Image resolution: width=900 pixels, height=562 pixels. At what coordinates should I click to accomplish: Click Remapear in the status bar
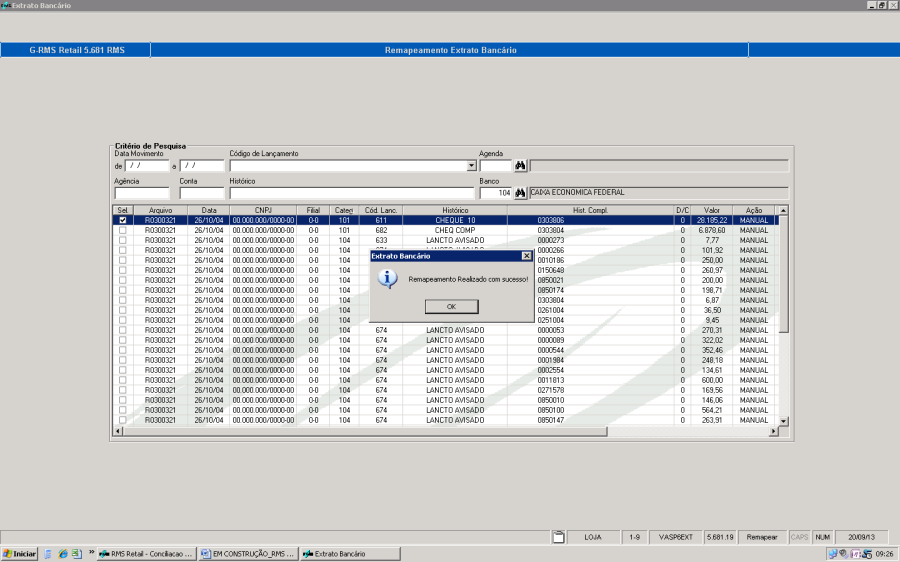click(762, 537)
